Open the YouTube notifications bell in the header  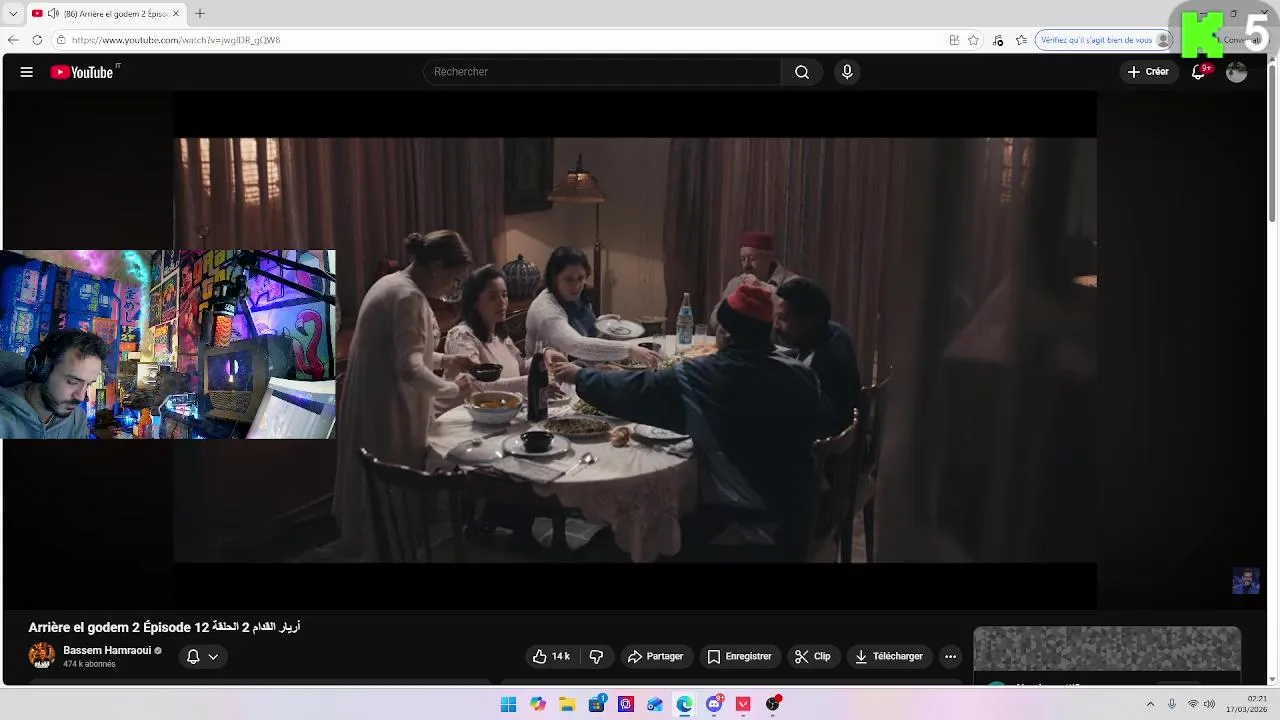[x=1199, y=72]
